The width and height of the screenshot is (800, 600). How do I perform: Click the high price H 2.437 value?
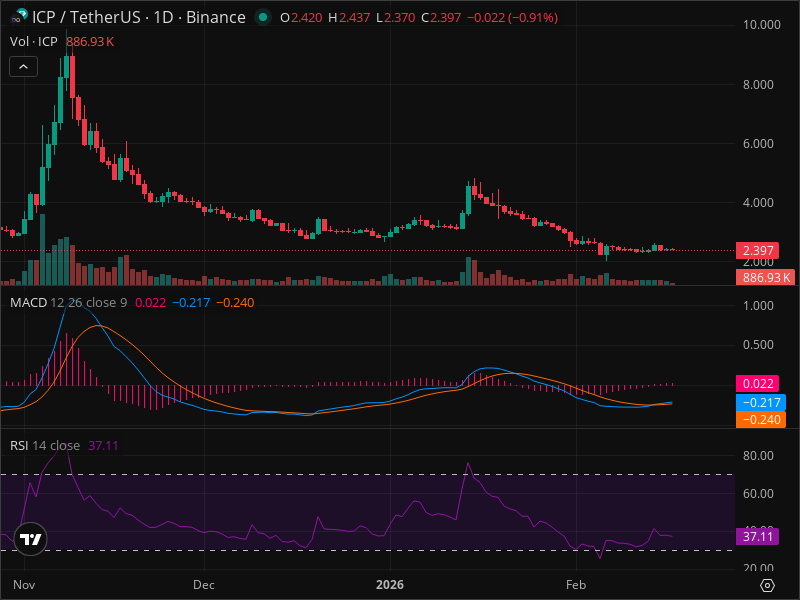pos(349,17)
